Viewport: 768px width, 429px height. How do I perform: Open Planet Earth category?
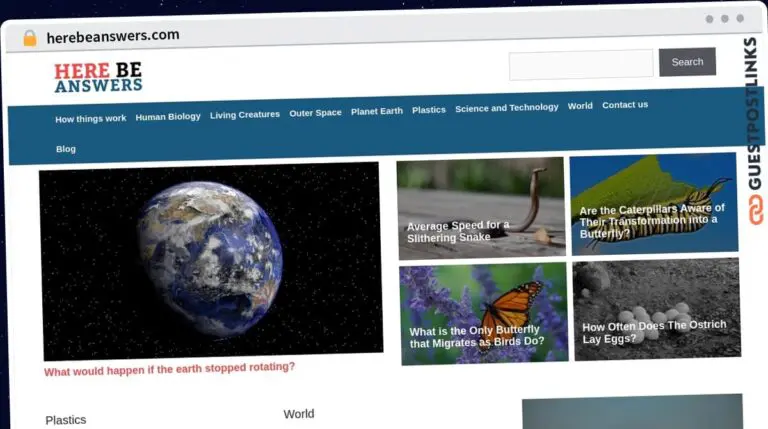tap(377, 111)
